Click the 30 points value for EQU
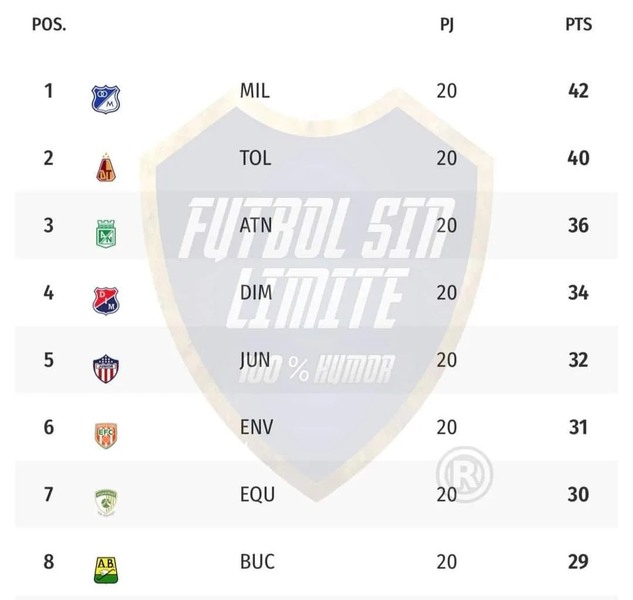Image resolution: width=633 pixels, height=600 pixels. [578, 495]
